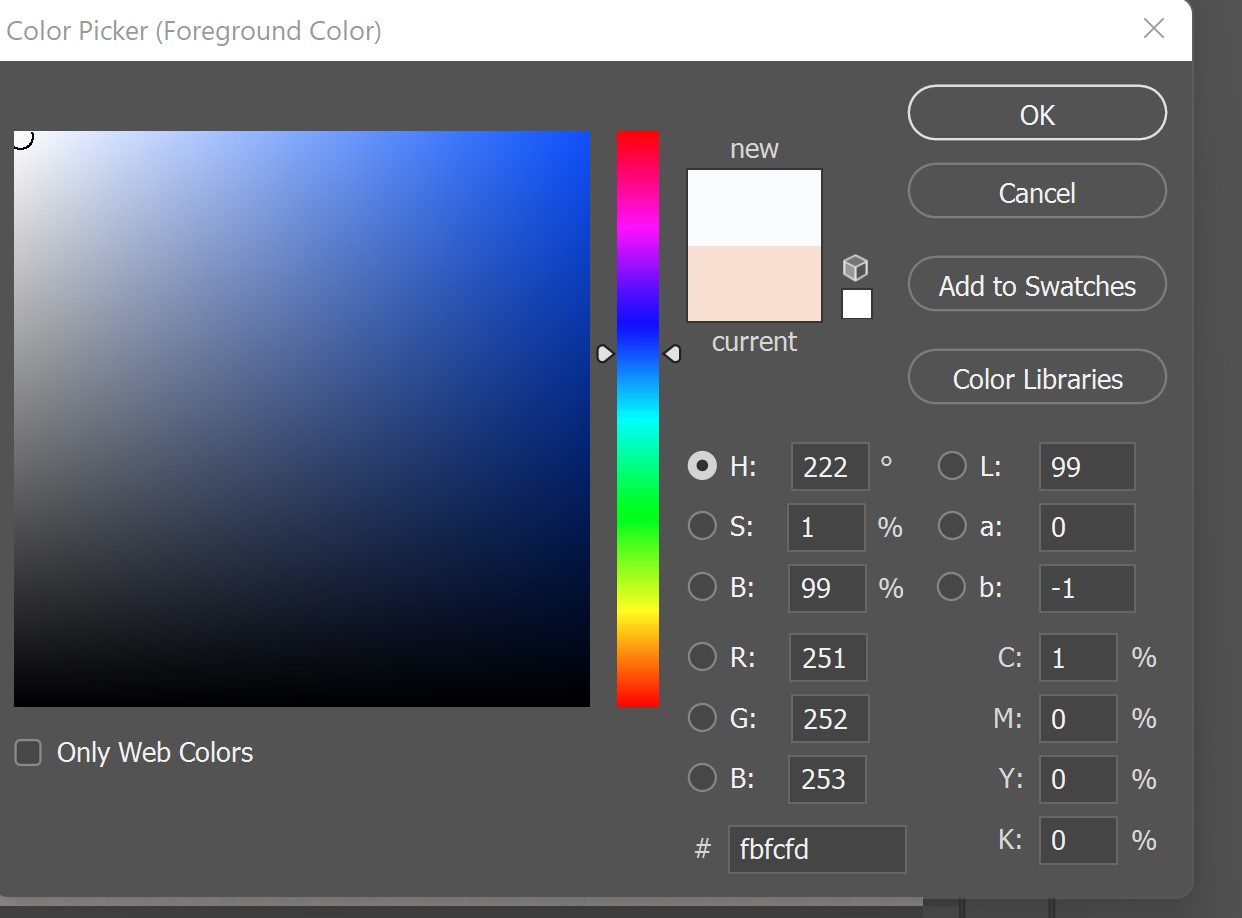1242x918 pixels.
Task: Click Add to Swatches button
Action: [1037, 285]
